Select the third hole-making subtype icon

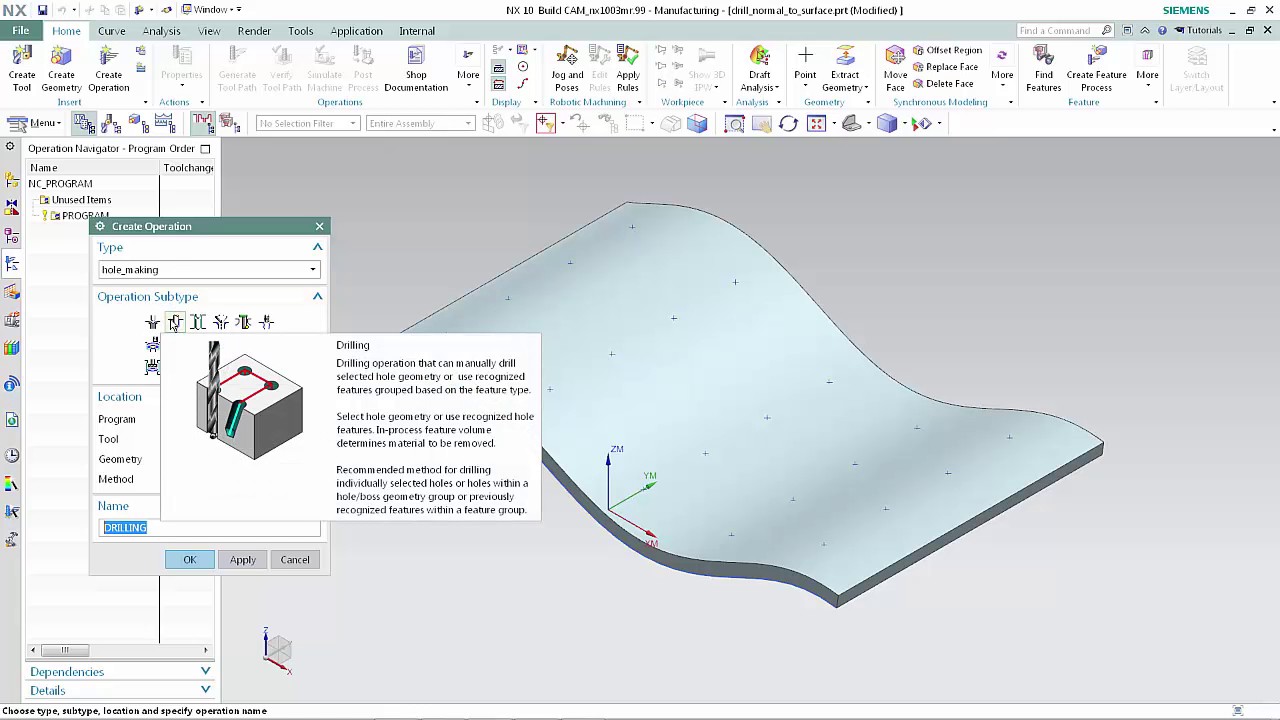click(x=198, y=322)
